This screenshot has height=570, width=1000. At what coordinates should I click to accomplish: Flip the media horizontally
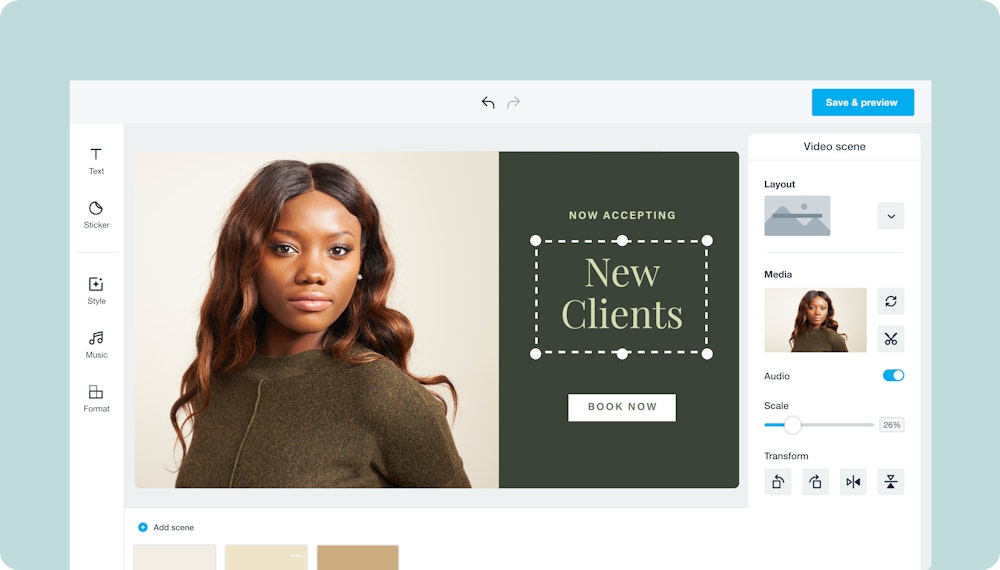click(x=853, y=482)
